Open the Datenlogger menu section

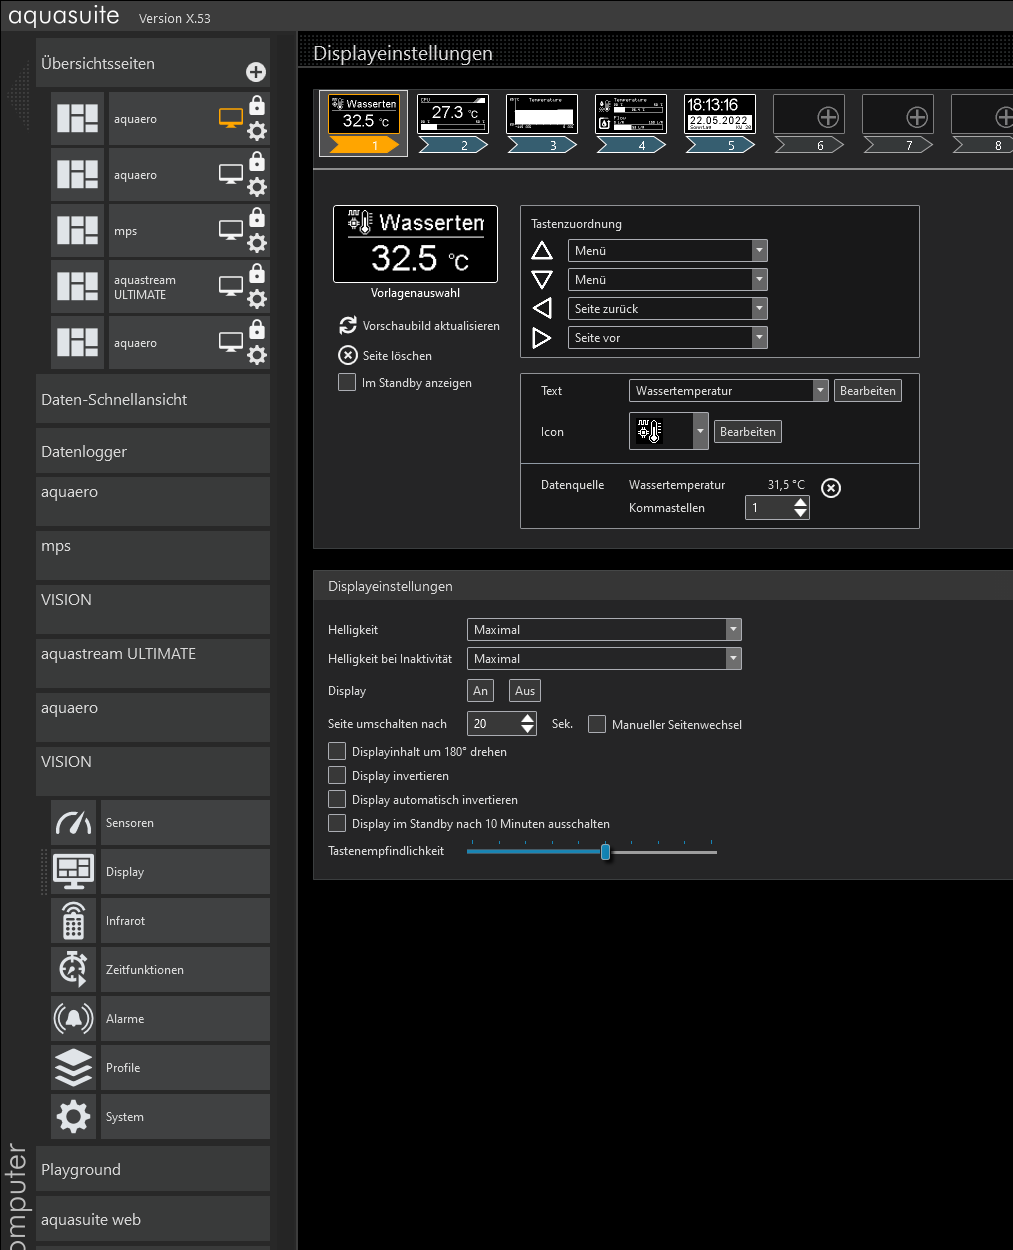(152, 451)
